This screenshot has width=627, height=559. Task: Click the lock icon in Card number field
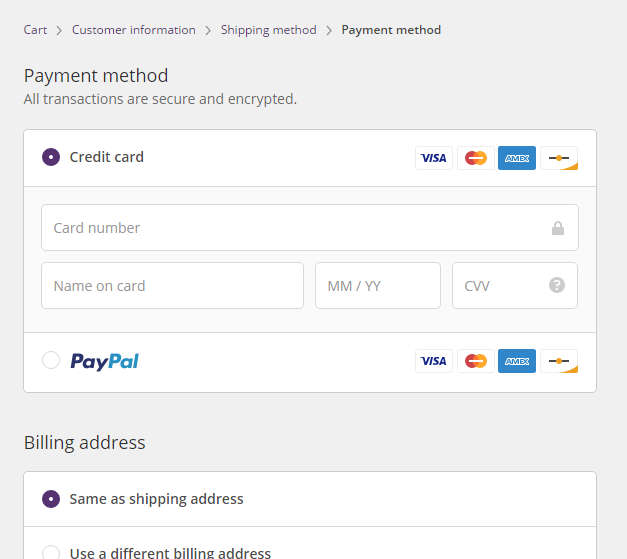tap(557, 228)
